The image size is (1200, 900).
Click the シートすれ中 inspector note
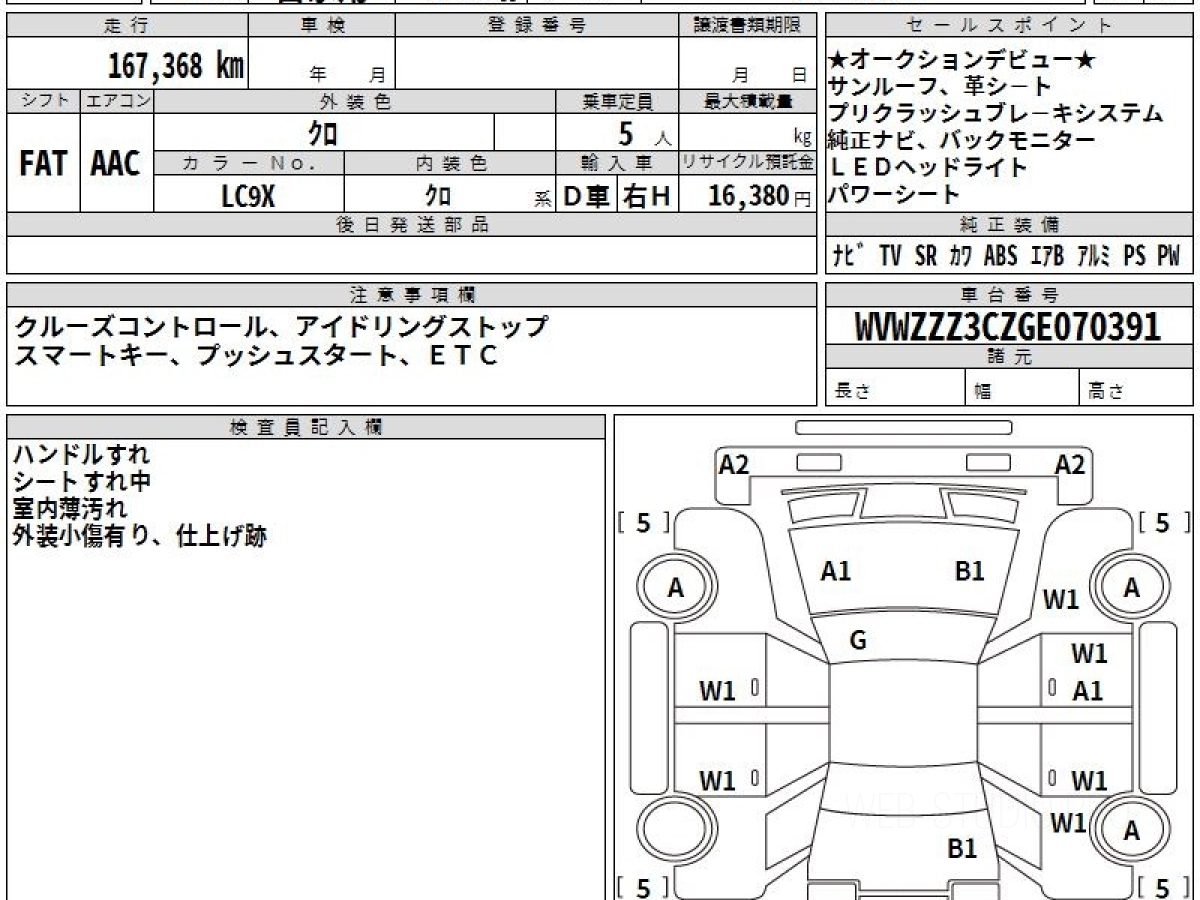tap(82, 482)
